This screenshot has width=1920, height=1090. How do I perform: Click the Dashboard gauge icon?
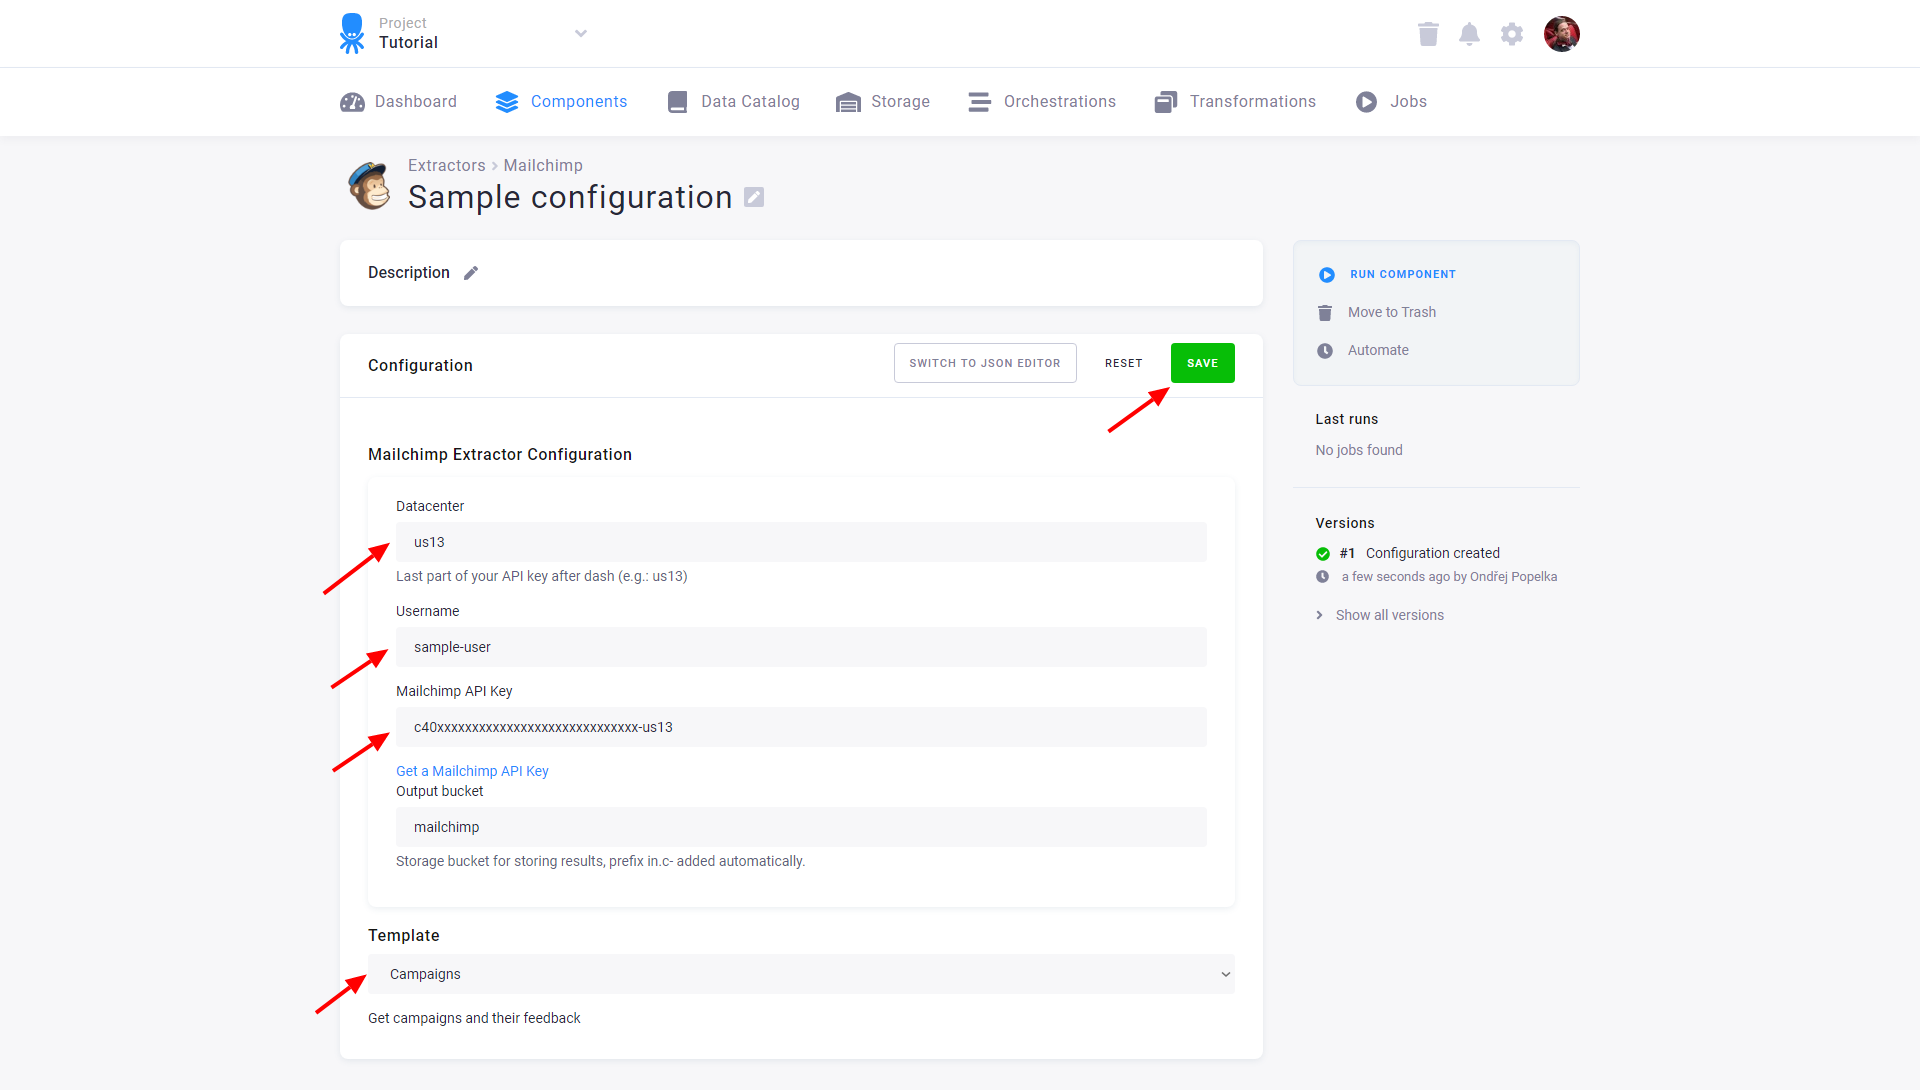(352, 102)
